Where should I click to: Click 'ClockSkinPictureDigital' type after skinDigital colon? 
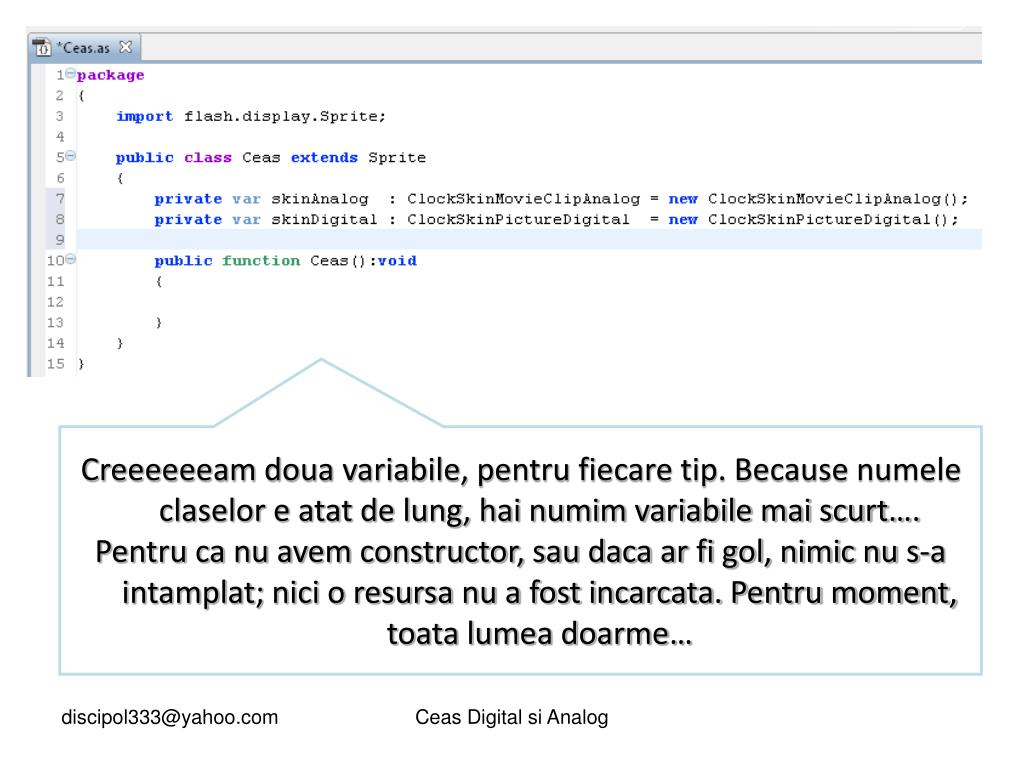click(x=518, y=219)
